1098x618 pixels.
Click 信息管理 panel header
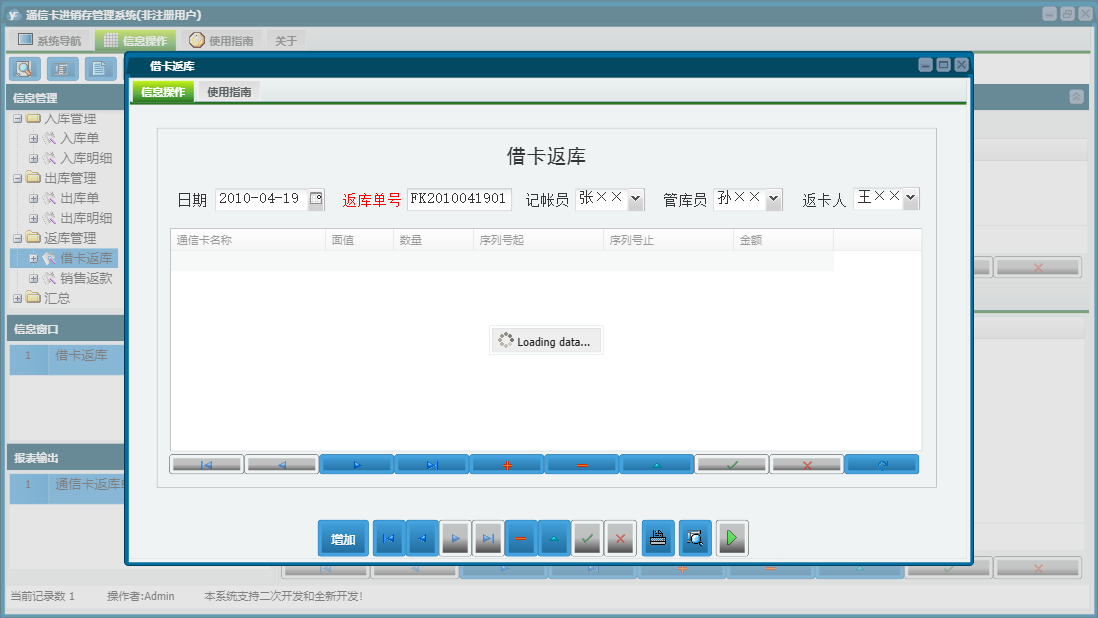65,98
